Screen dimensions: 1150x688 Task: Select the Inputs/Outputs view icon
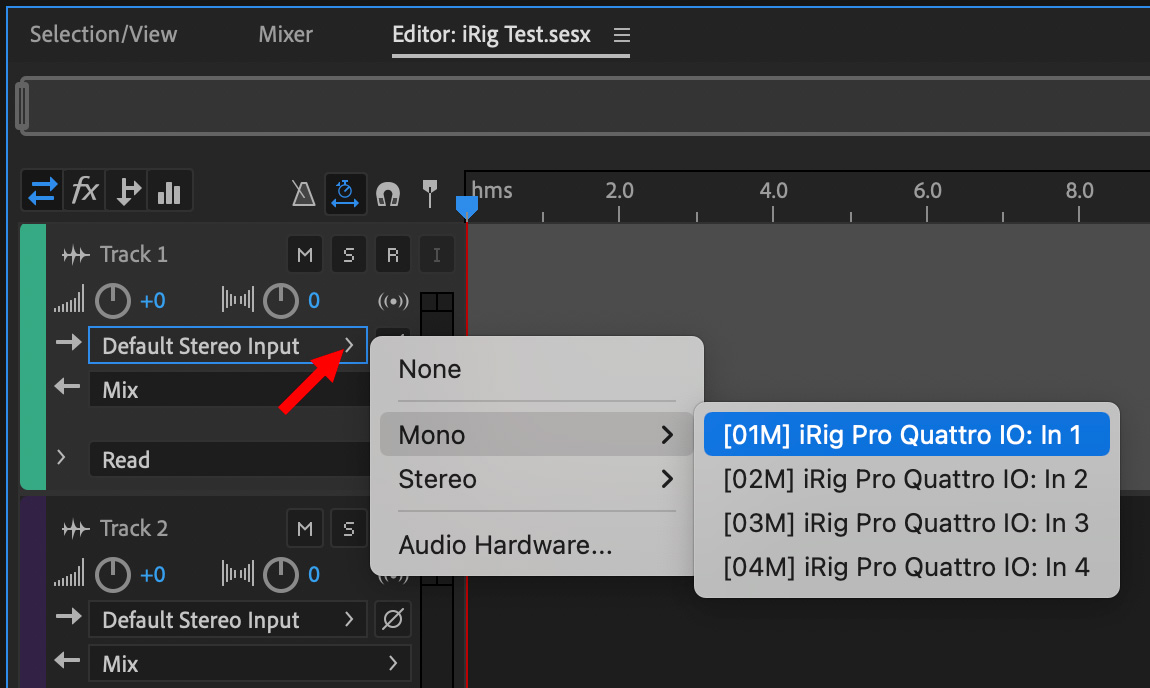pyautogui.click(x=43, y=191)
